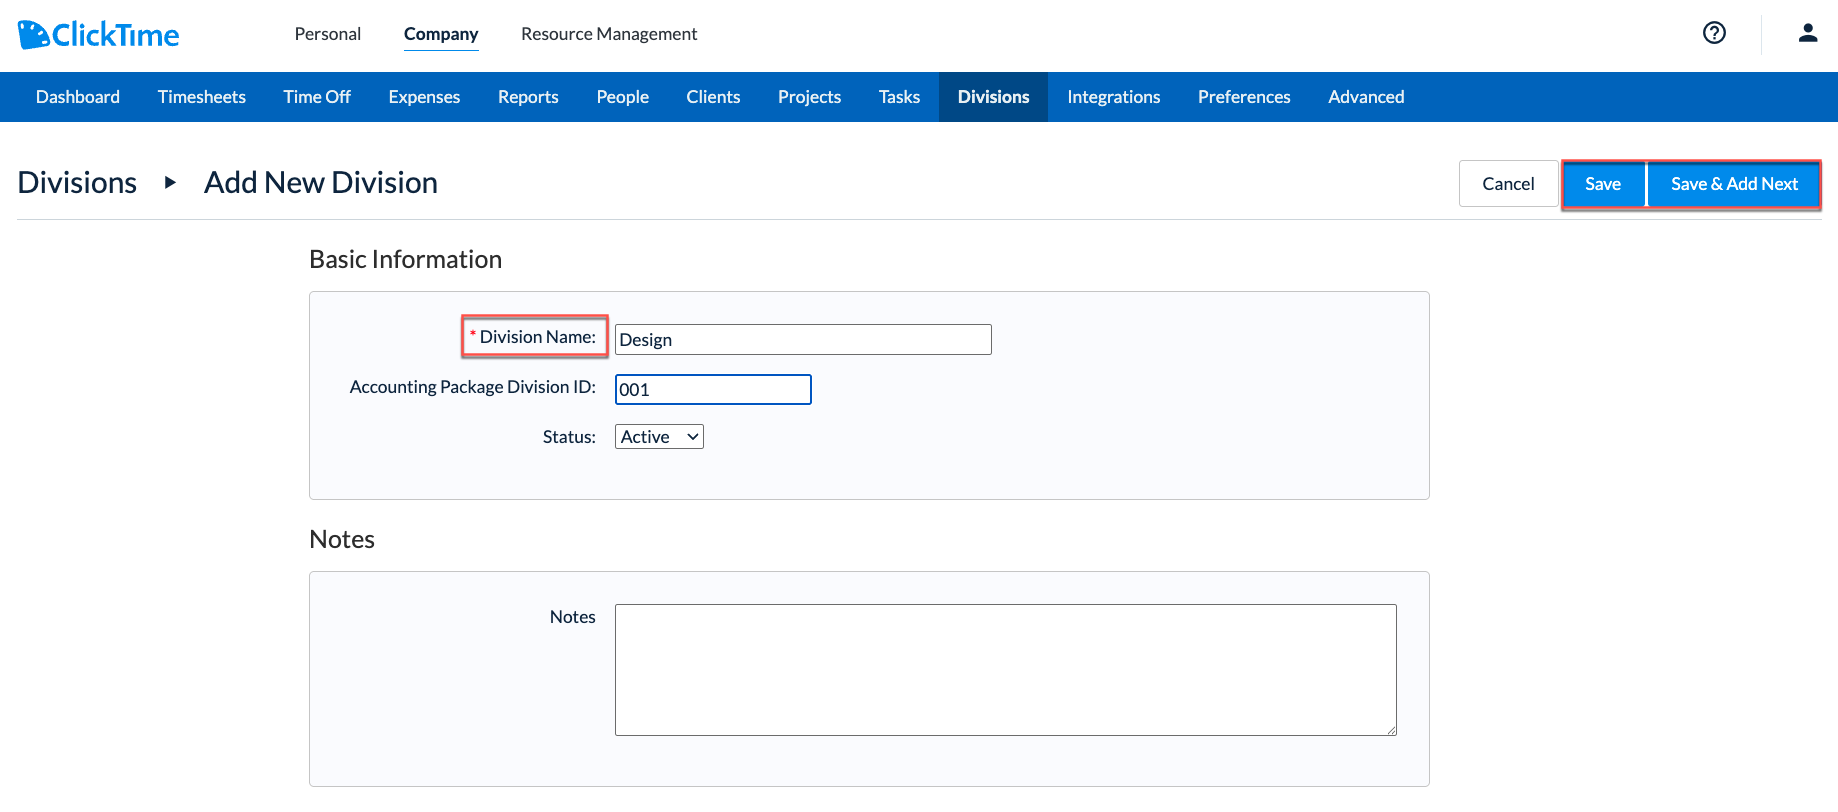Navigate to Projects
1838x812 pixels.
(x=809, y=97)
